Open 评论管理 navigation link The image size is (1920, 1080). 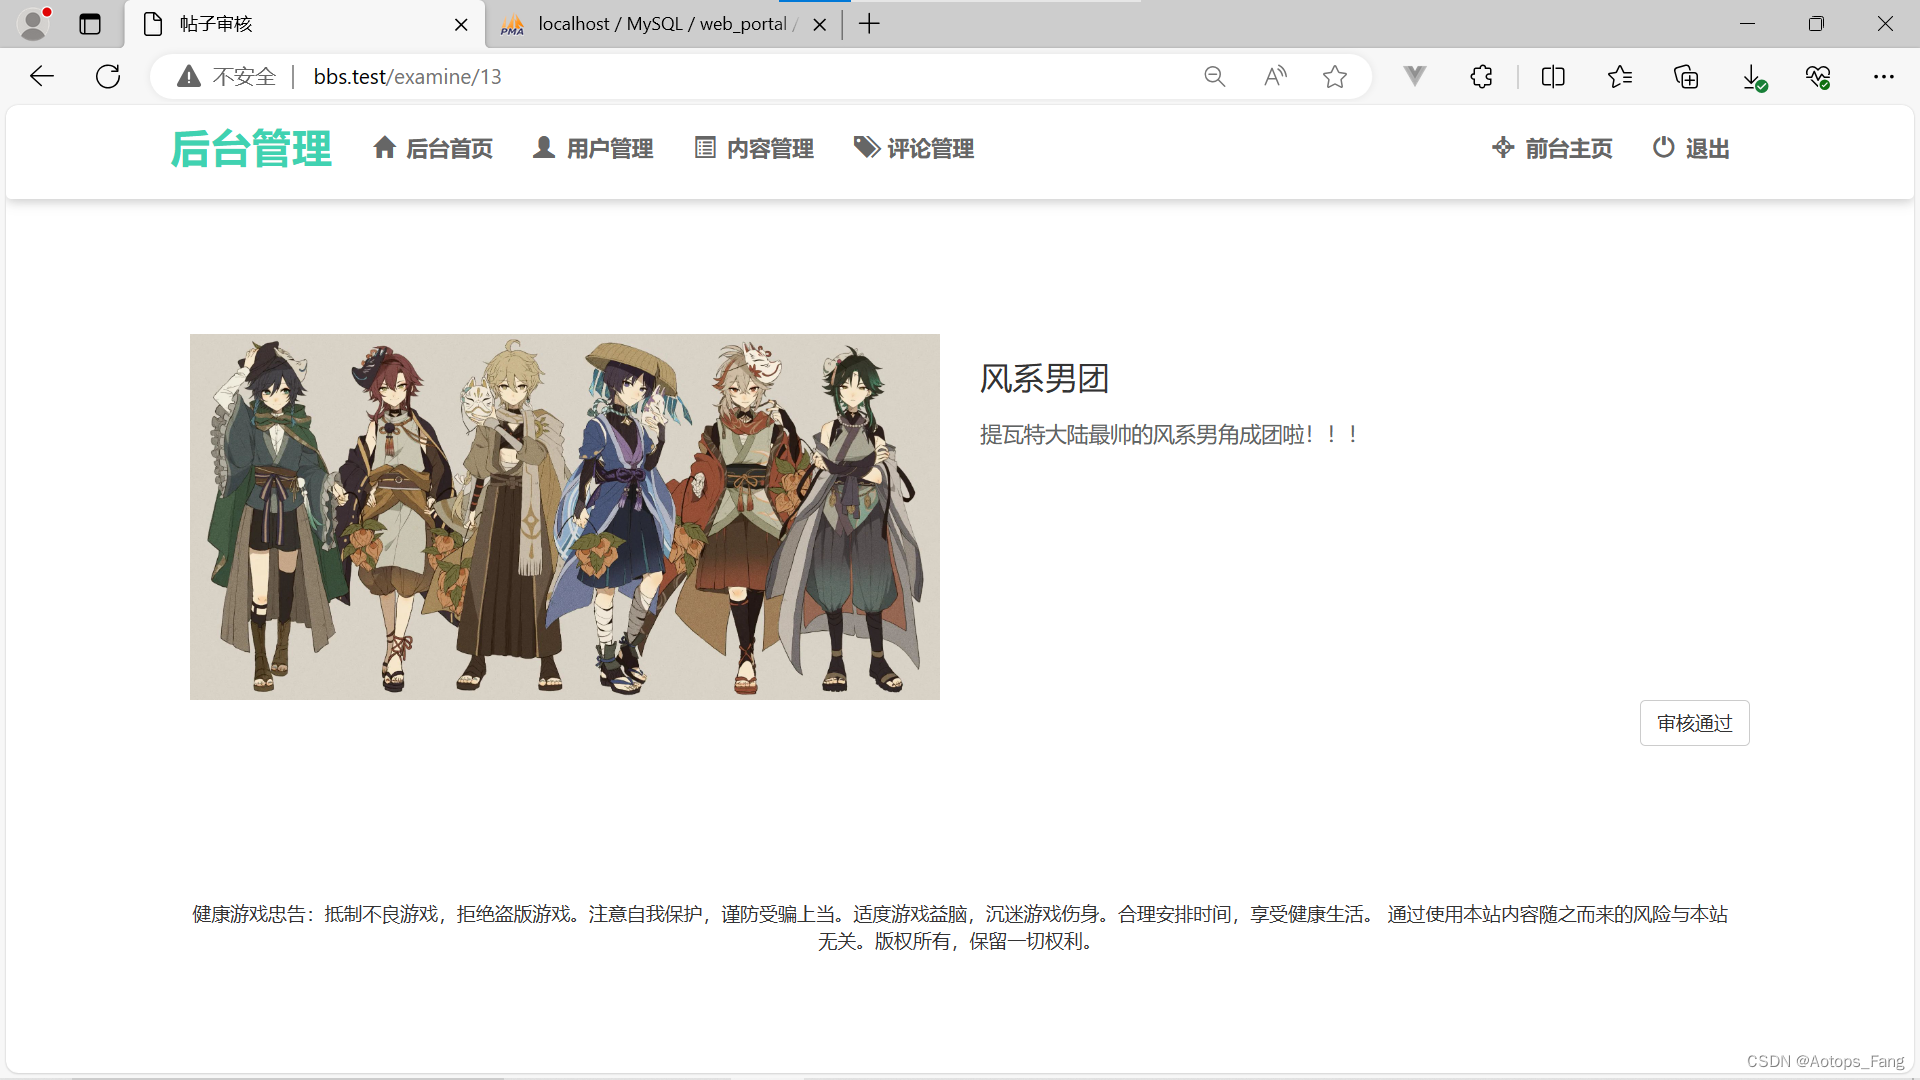click(914, 149)
